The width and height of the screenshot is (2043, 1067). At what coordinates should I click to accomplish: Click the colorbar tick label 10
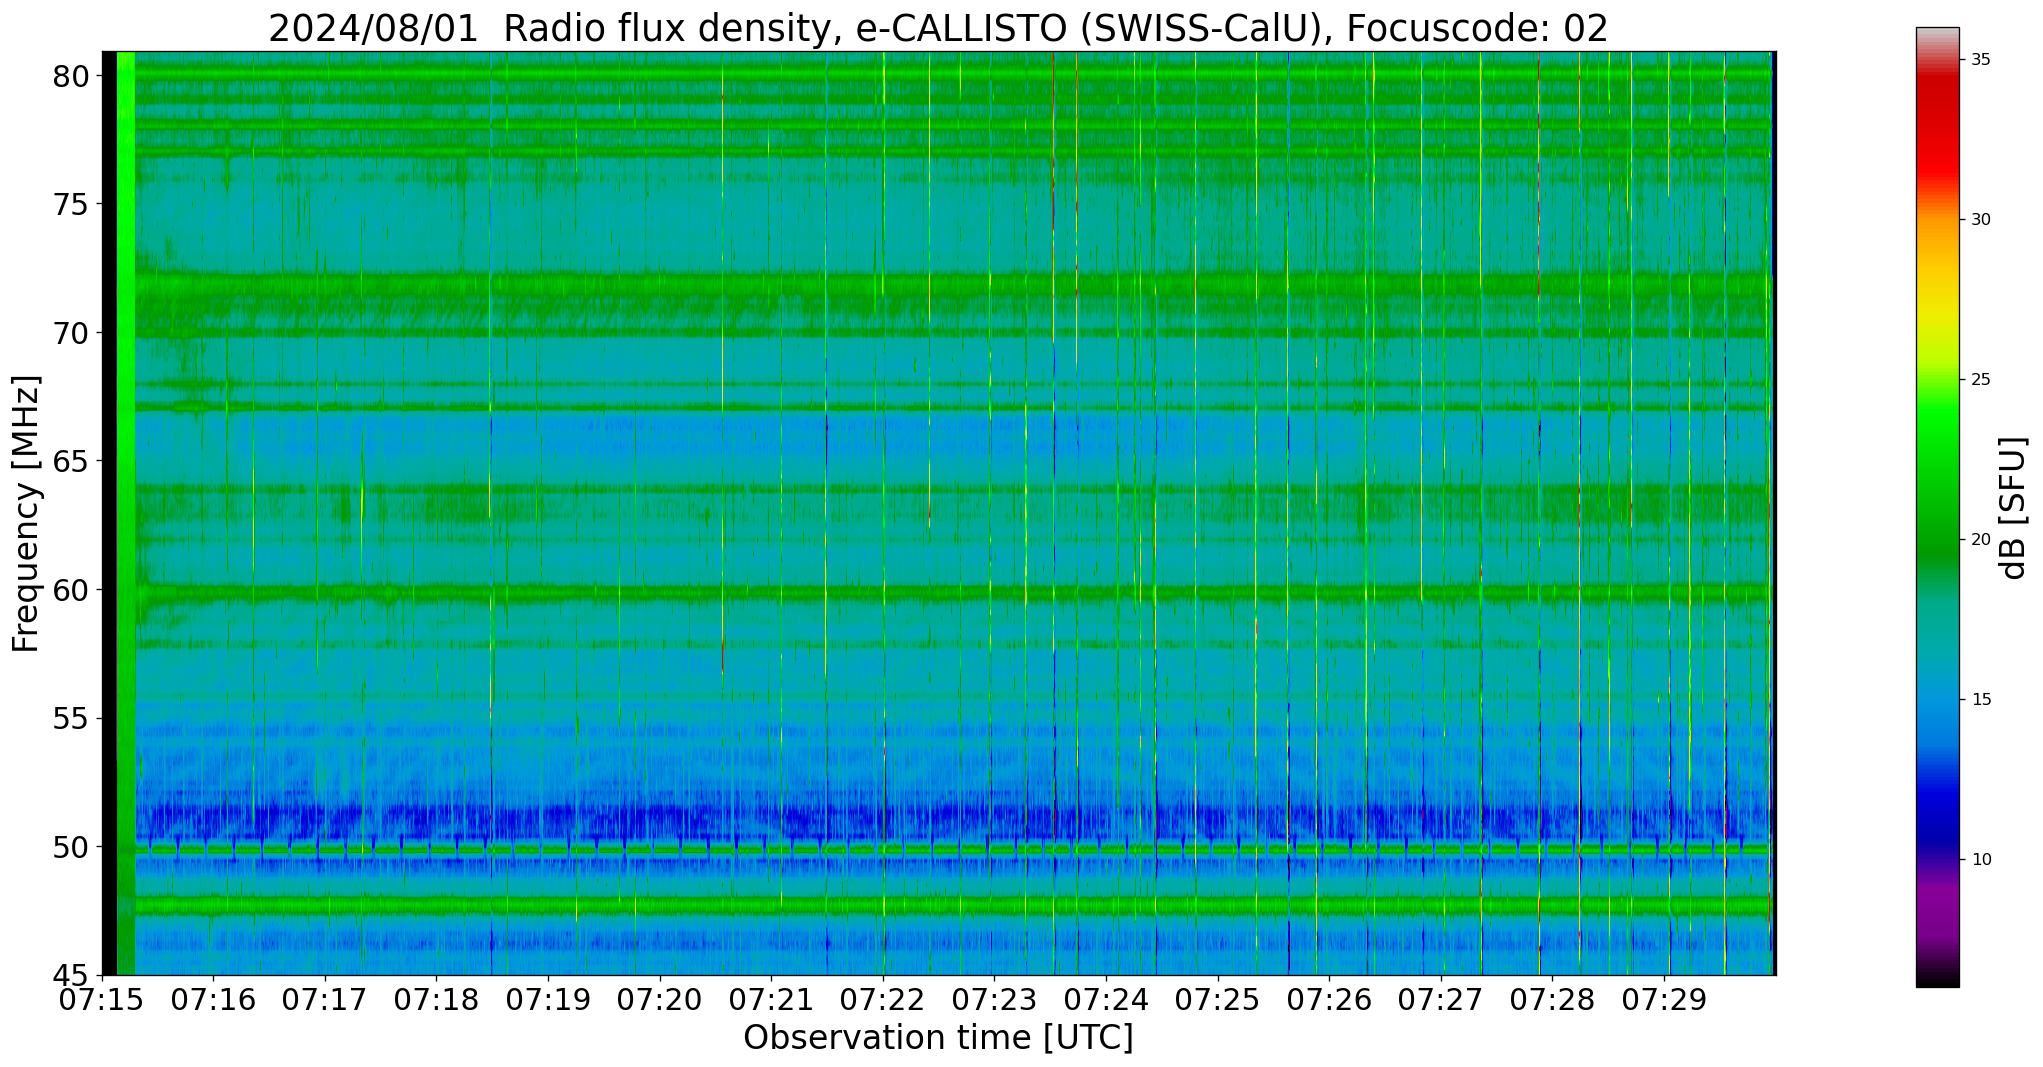click(x=1980, y=860)
